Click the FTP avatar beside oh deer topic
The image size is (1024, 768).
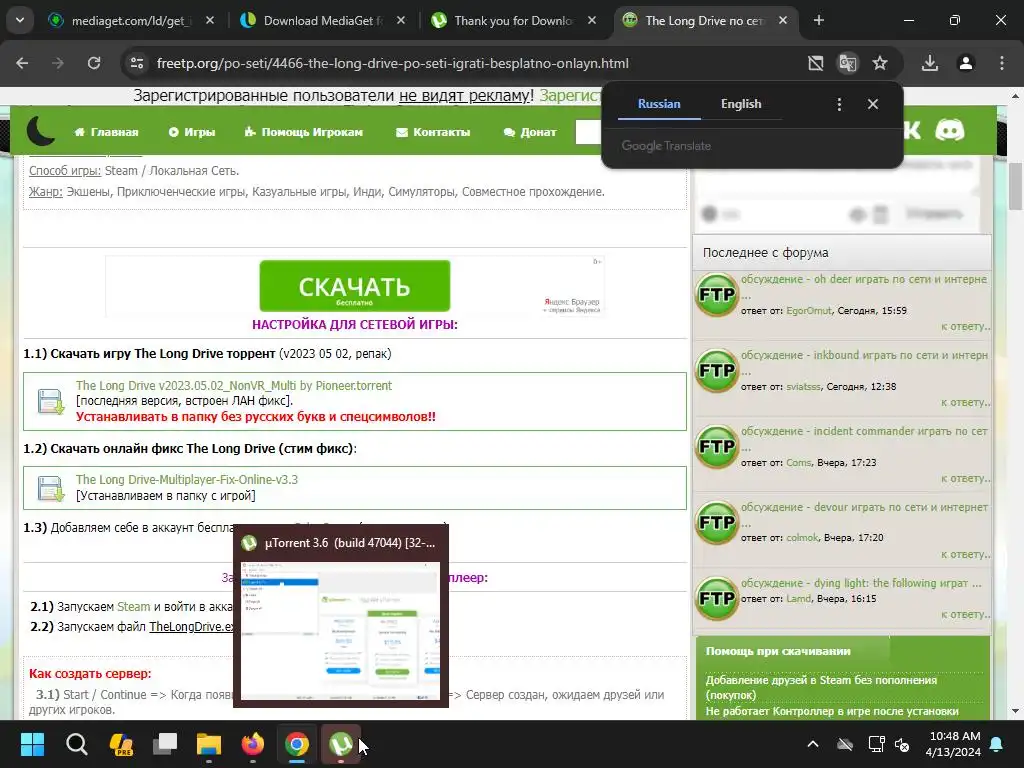[x=716, y=295]
